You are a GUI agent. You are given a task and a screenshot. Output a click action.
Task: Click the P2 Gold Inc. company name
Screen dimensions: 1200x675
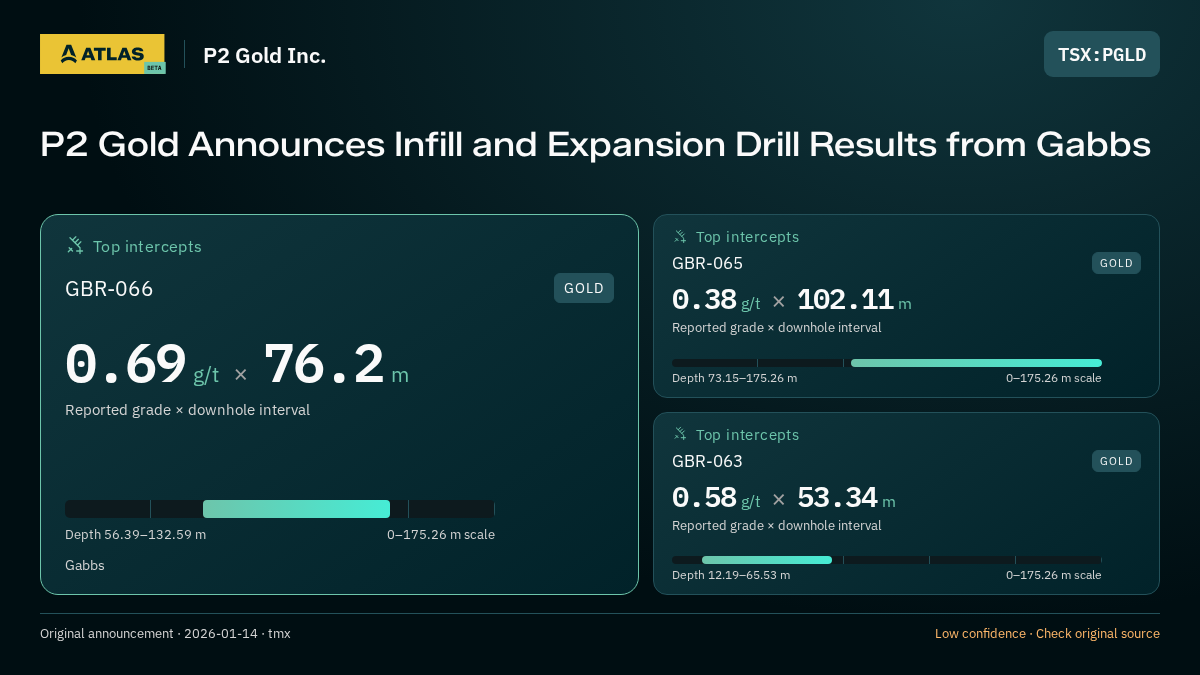coord(265,55)
